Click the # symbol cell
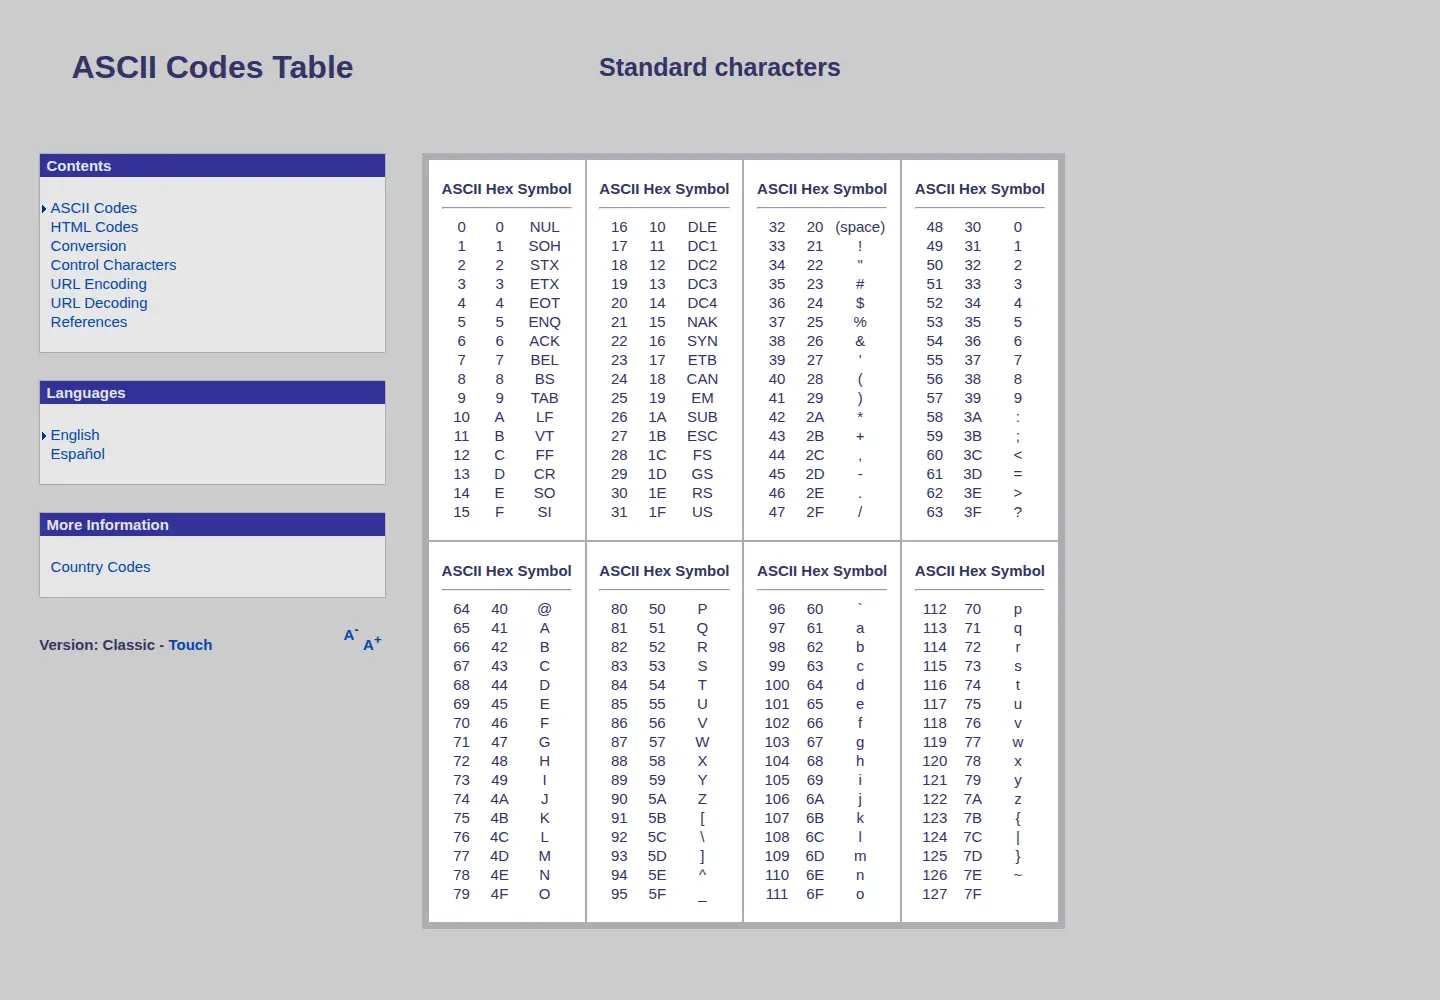The height and width of the screenshot is (1000, 1440). point(860,284)
